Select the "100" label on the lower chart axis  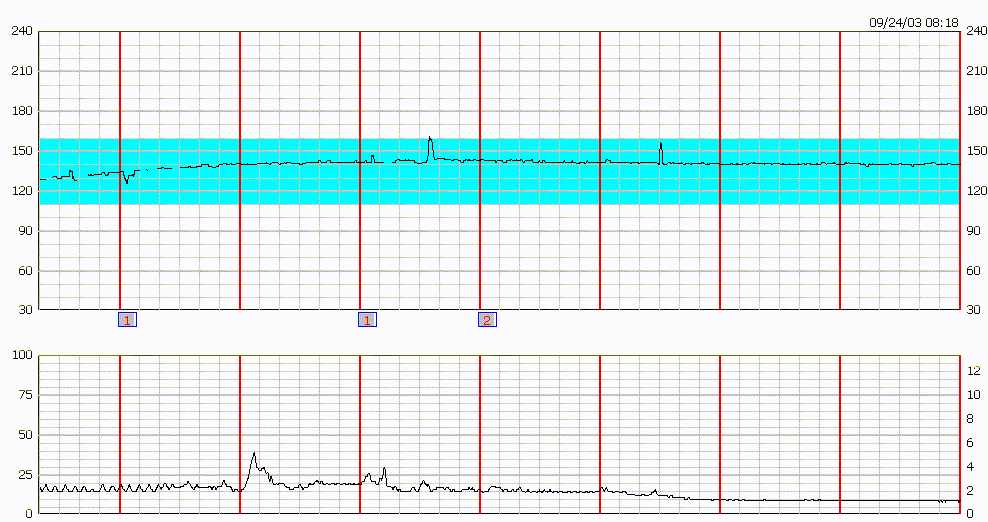pyautogui.click(x=22, y=355)
